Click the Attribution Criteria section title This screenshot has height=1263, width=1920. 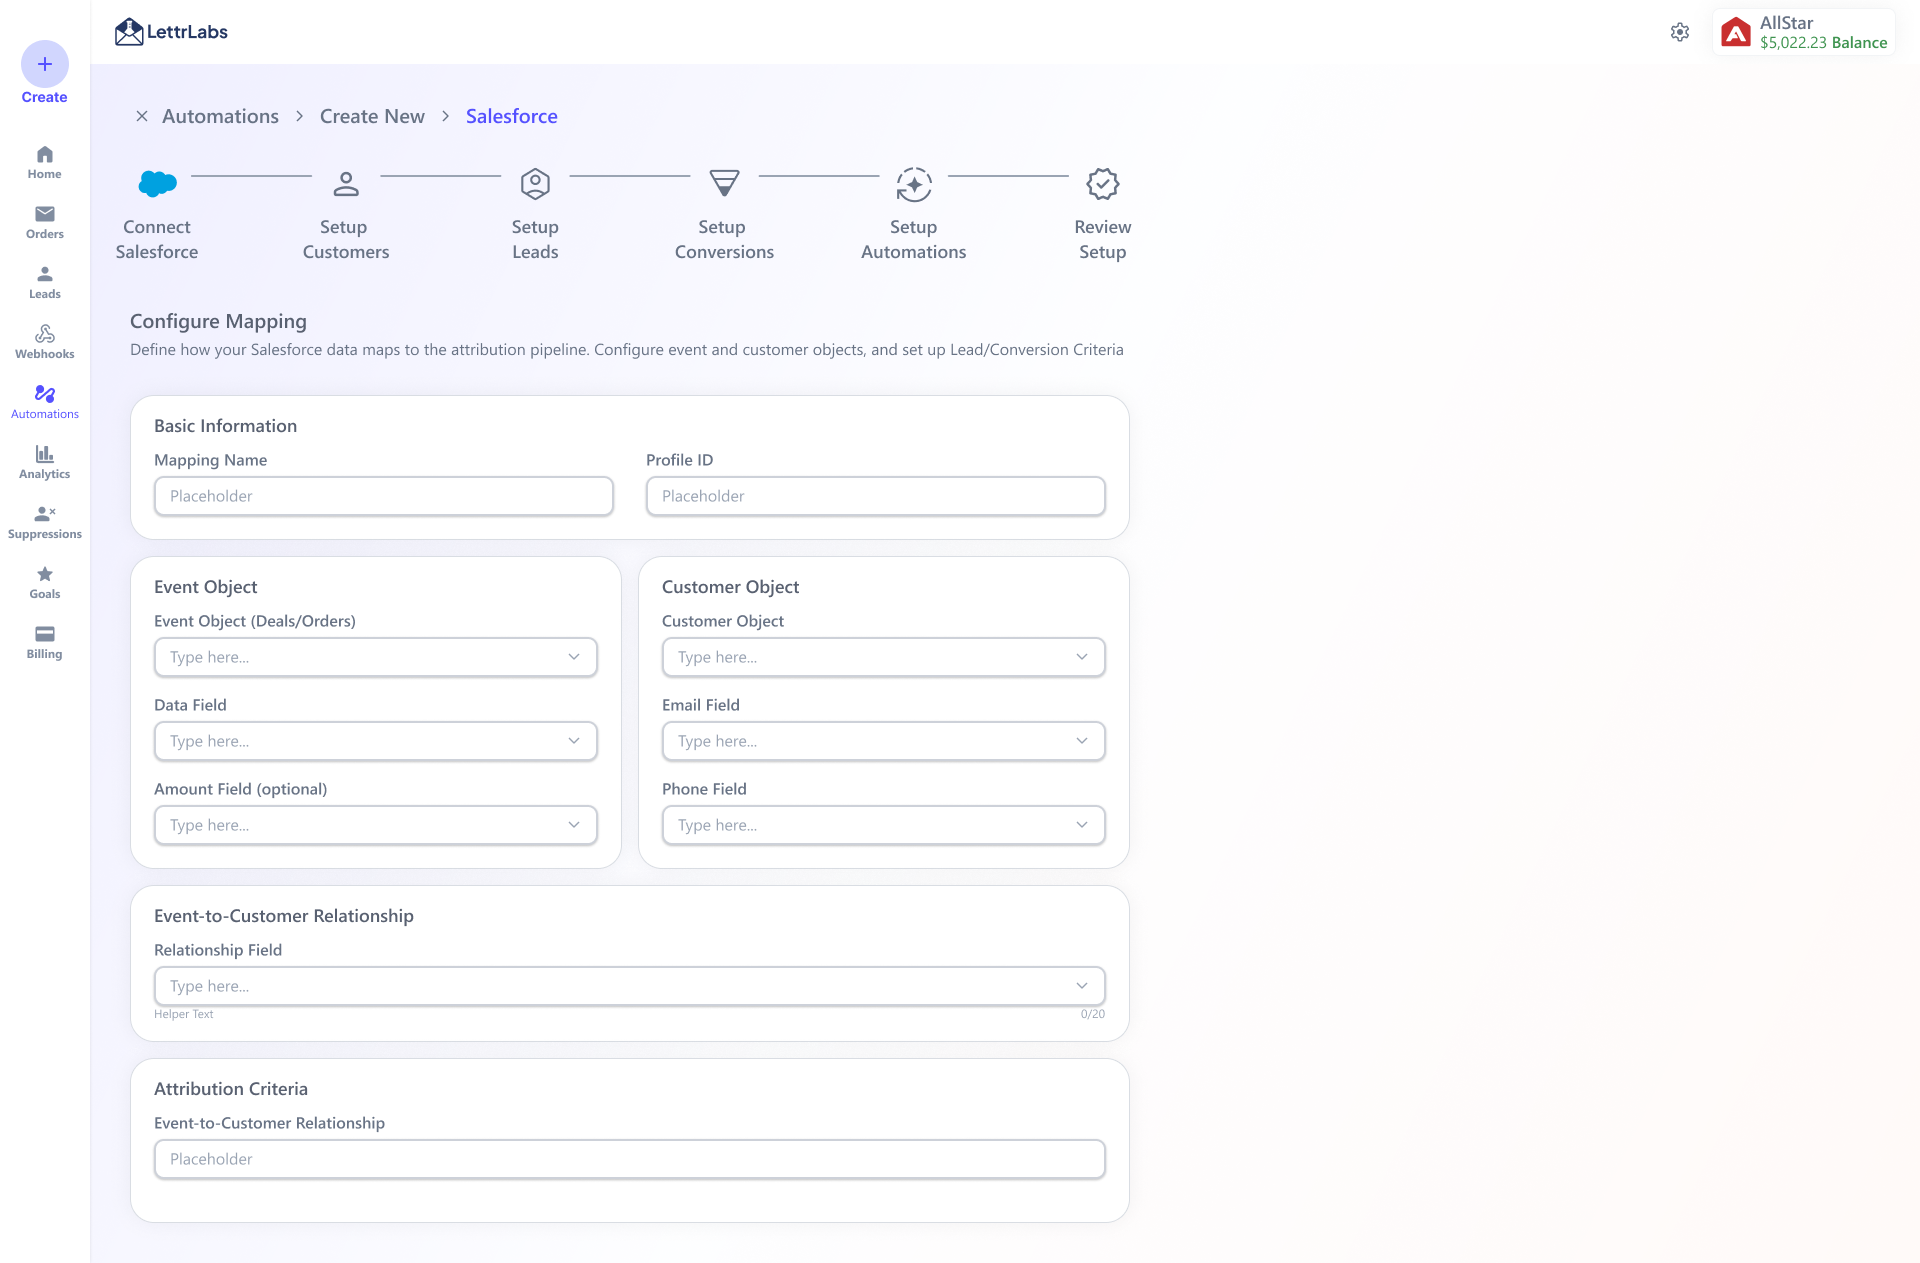pos(231,1089)
